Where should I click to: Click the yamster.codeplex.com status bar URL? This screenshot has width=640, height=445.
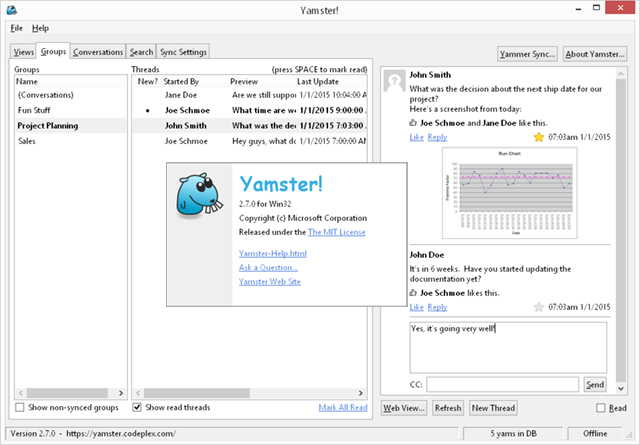[x=121, y=434]
